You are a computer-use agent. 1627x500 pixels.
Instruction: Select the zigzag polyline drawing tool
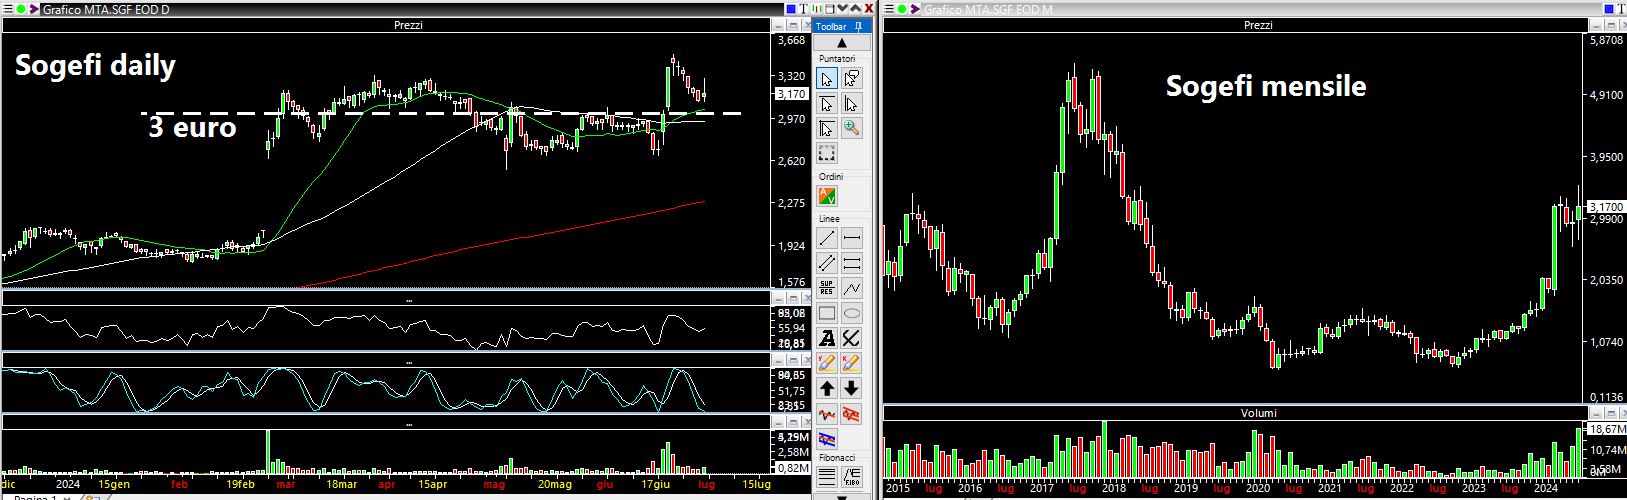click(852, 288)
